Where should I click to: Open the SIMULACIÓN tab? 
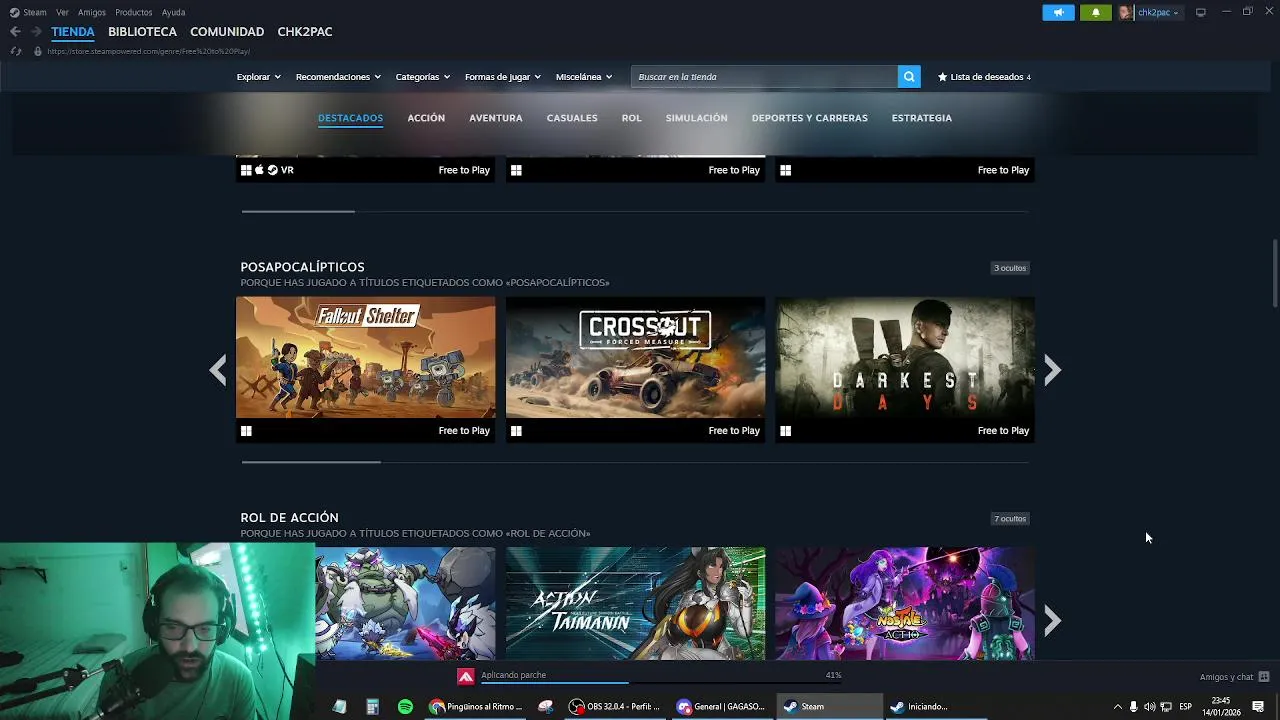coord(697,118)
